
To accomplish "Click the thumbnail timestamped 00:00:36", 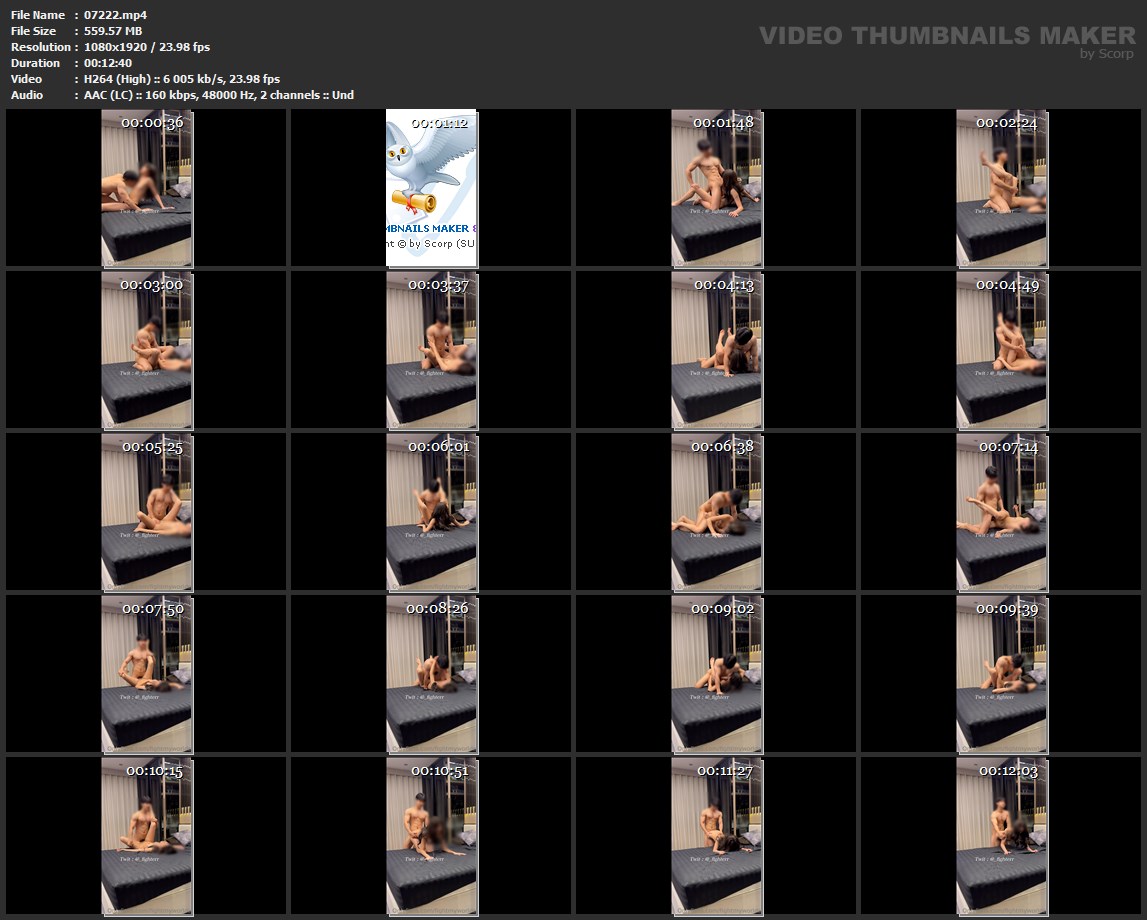I will 147,188.
